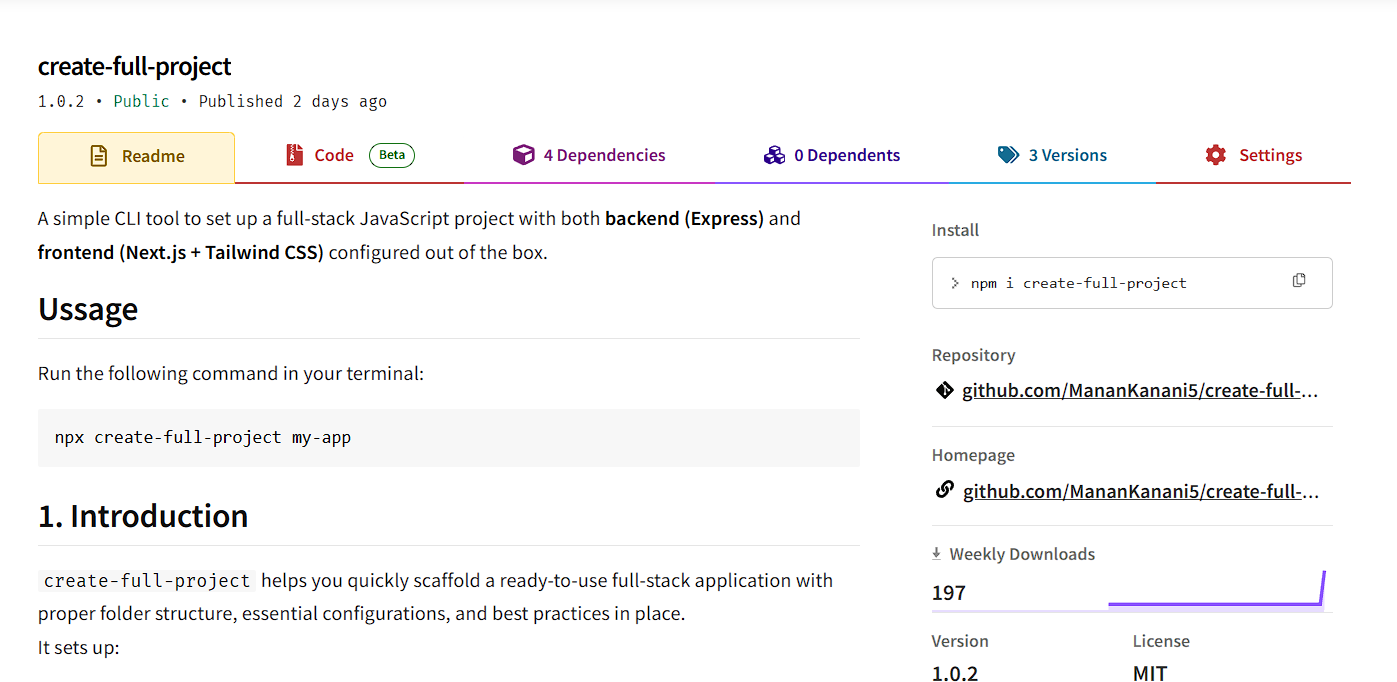Switch to the Code tab
Image resolution: width=1397 pixels, height=682 pixels.
334,155
